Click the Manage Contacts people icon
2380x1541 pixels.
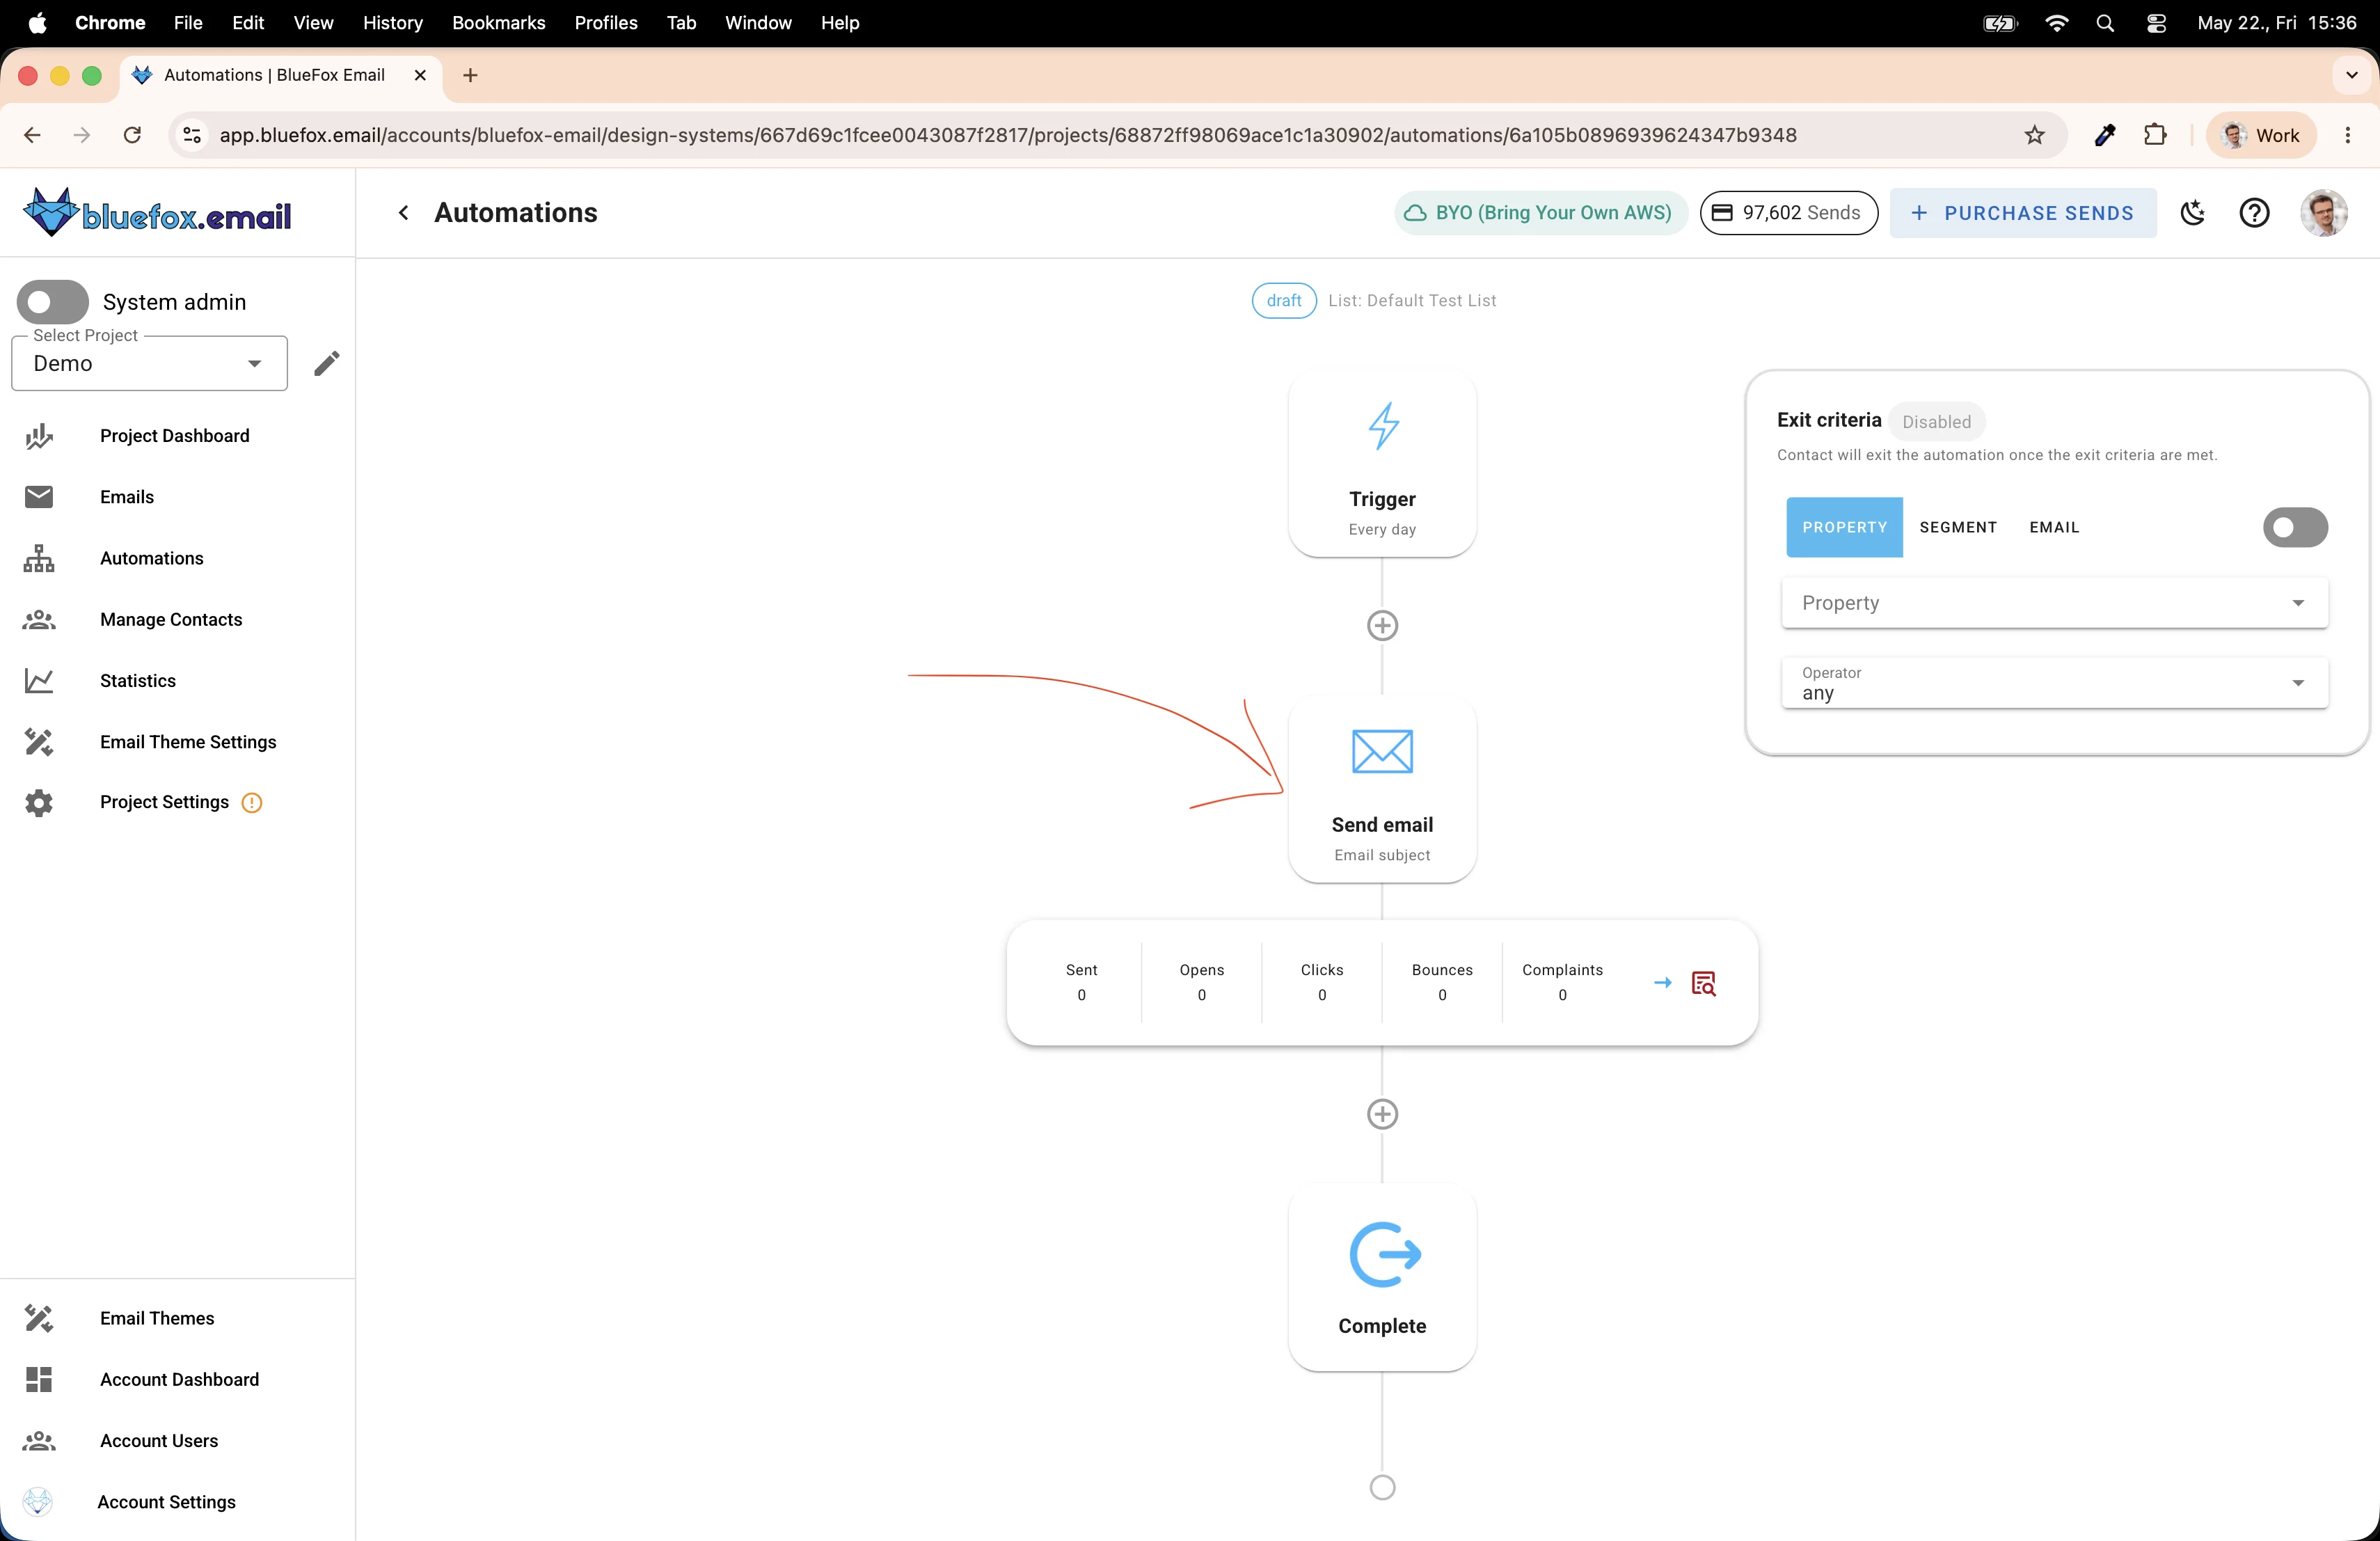tap(39, 620)
